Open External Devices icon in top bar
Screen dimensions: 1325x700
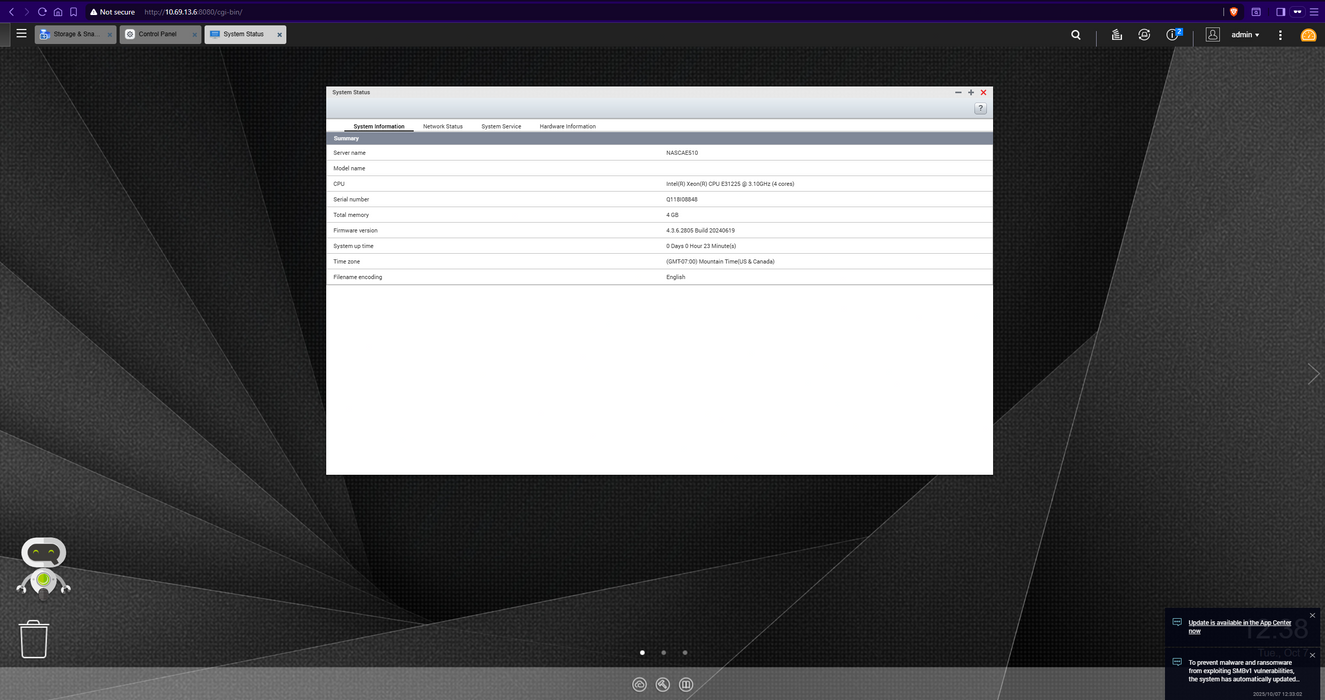click(x=1144, y=35)
